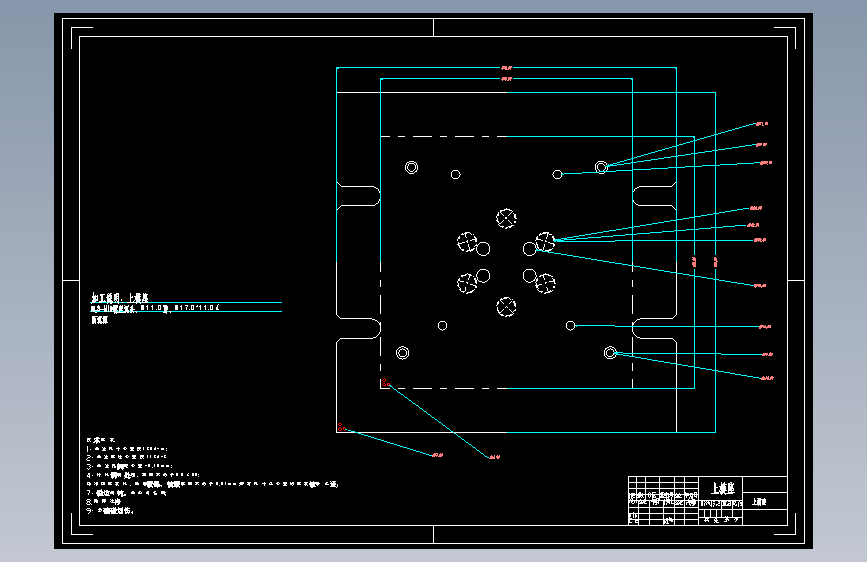Select the red marker at outer plate bottom-left corner
This screenshot has height=562, width=867.
tap(341, 427)
